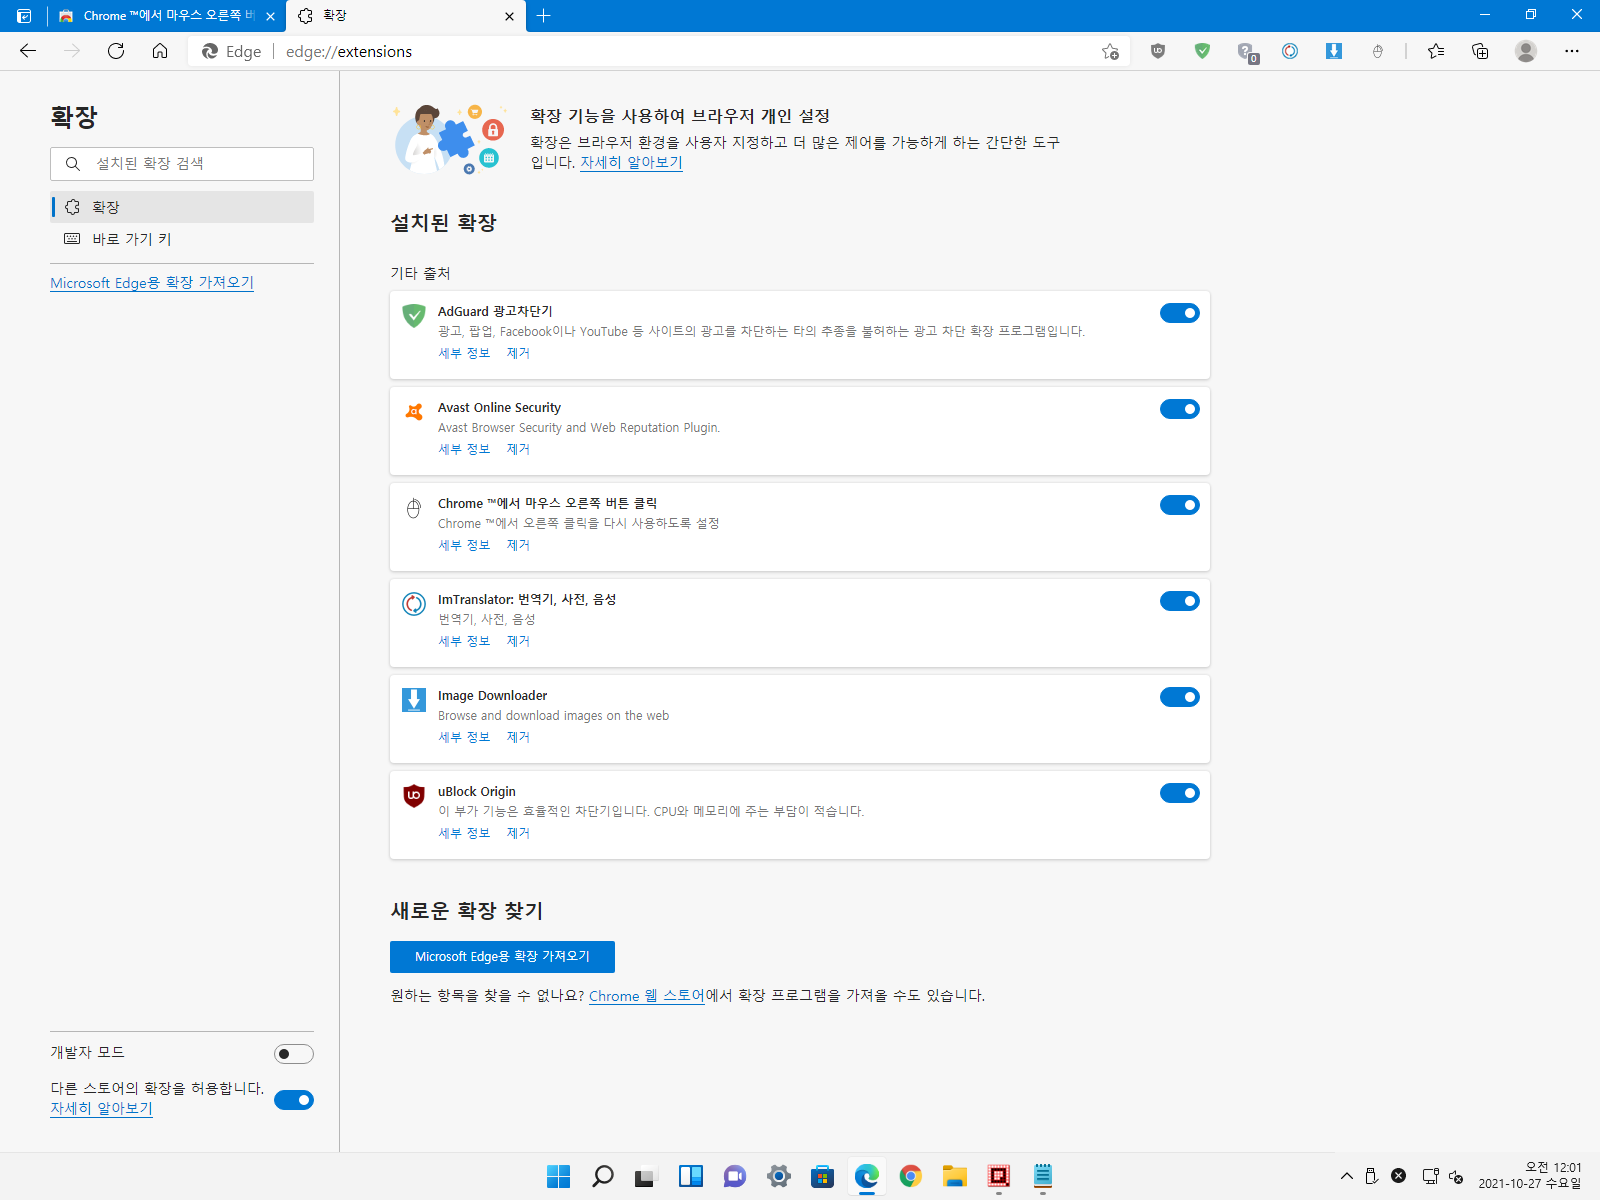The image size is (1600, 1200).
Task: Open tab actions menu icon at top left
Action: click(x=24, y=16)
